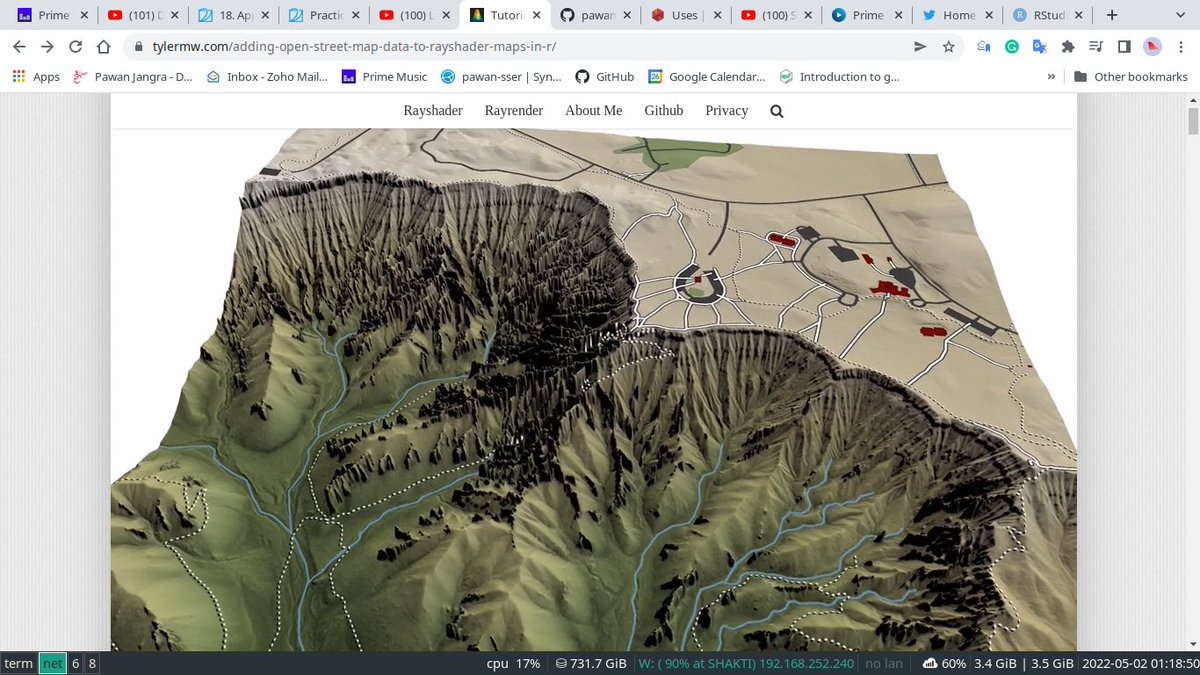Close the active Tutorial tab

coord(536,15)
